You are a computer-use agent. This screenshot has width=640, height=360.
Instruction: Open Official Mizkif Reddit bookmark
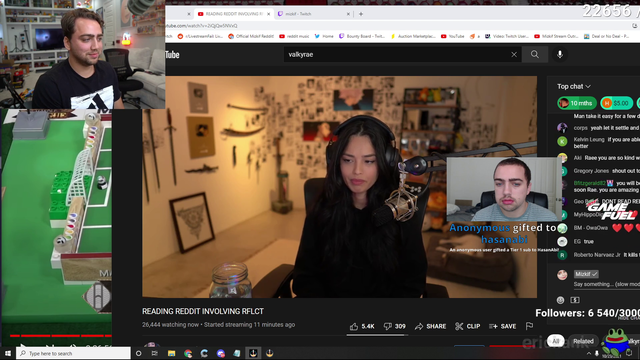click(251, 36)
